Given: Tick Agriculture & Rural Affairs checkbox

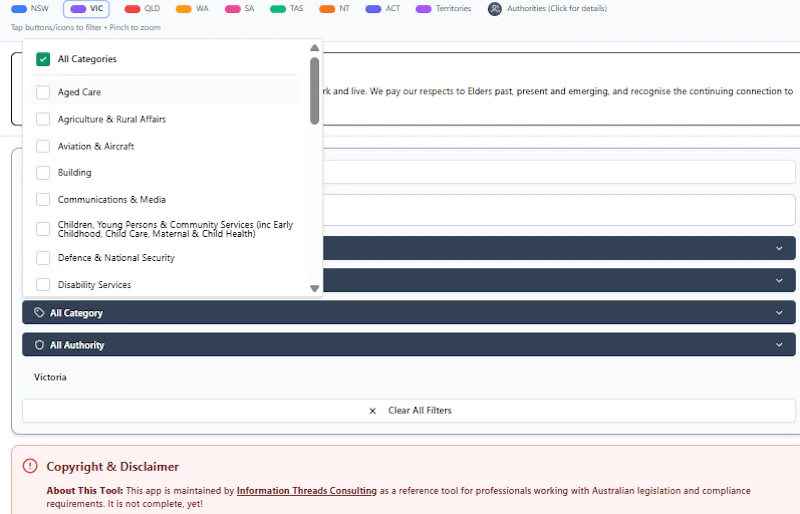Looking at the screenshot, I should pos(43,119).
